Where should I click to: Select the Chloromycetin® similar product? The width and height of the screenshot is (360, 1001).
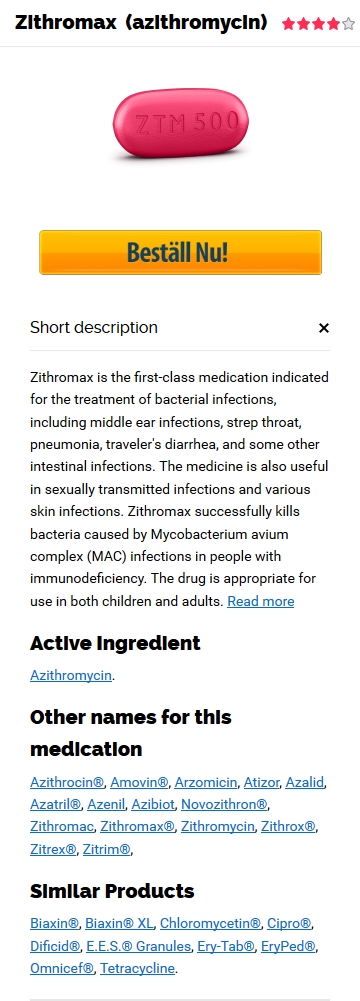211,924
